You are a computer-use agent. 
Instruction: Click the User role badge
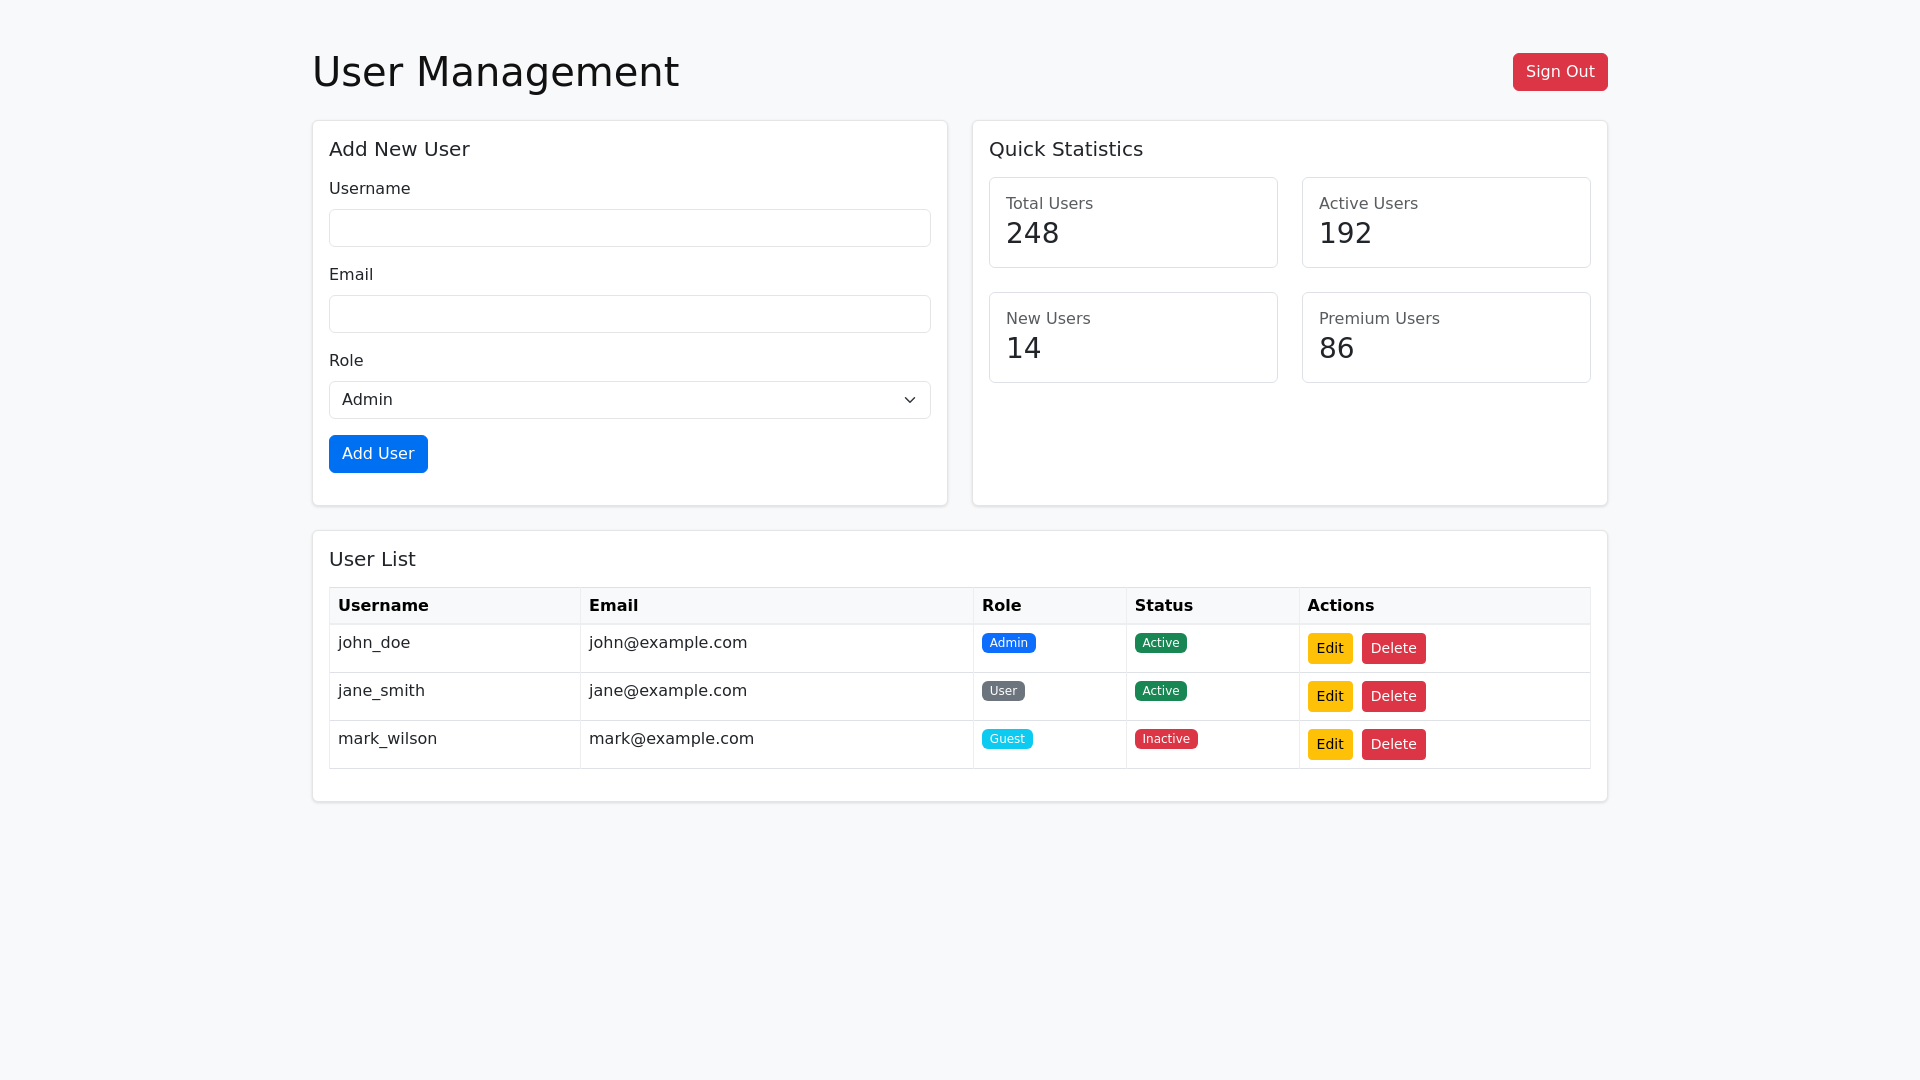point(1003,691)
